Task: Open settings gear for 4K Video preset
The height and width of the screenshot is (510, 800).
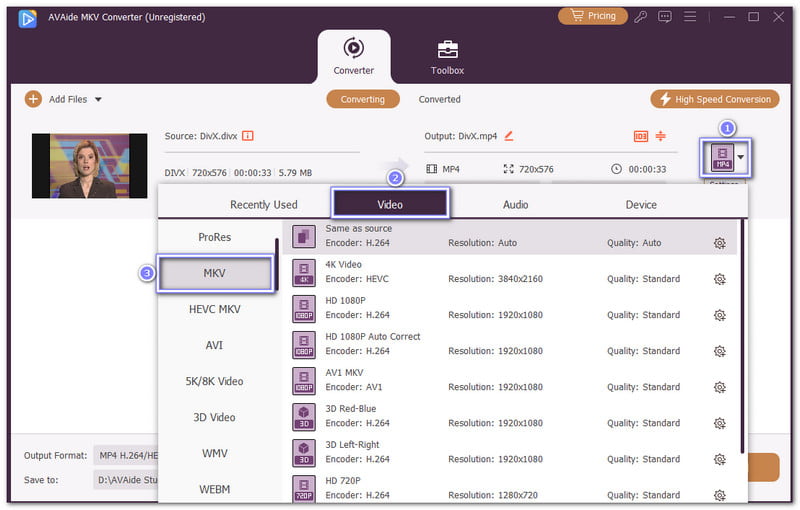Action: coord(719,279)
